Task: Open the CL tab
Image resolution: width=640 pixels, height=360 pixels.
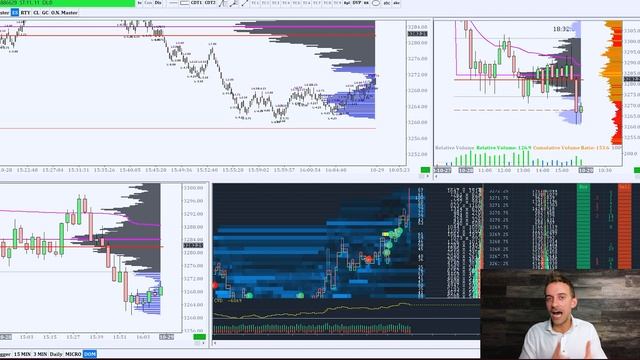Action: point(36,13)
